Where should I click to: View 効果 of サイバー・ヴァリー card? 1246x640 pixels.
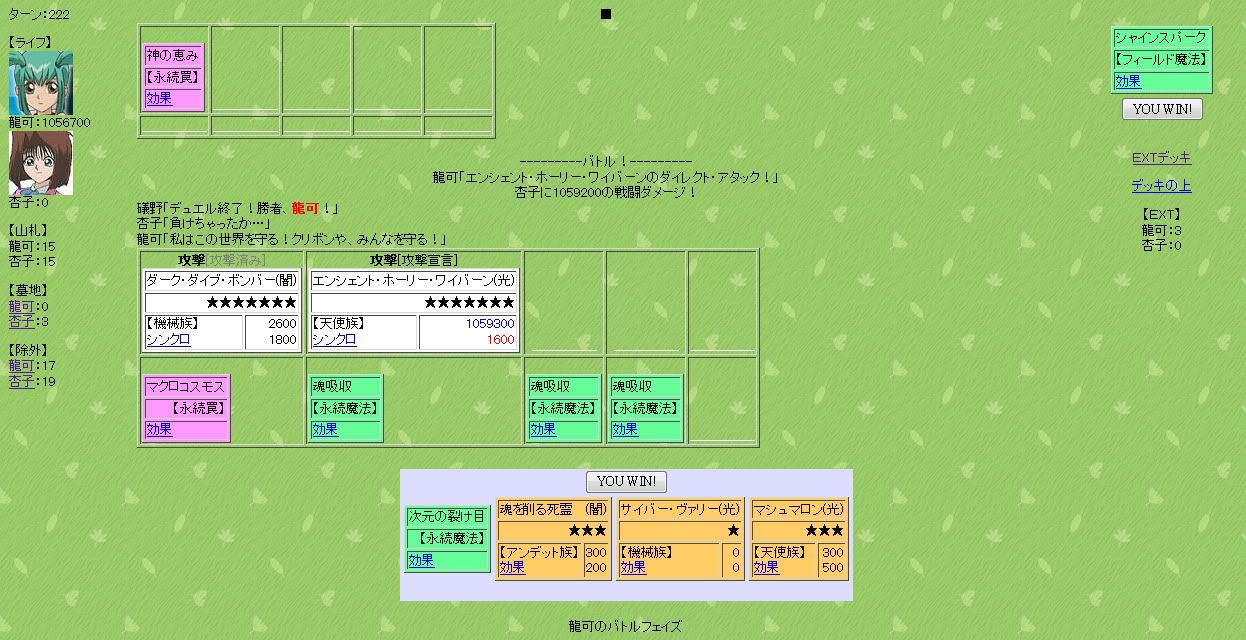(x=633, y=567)
